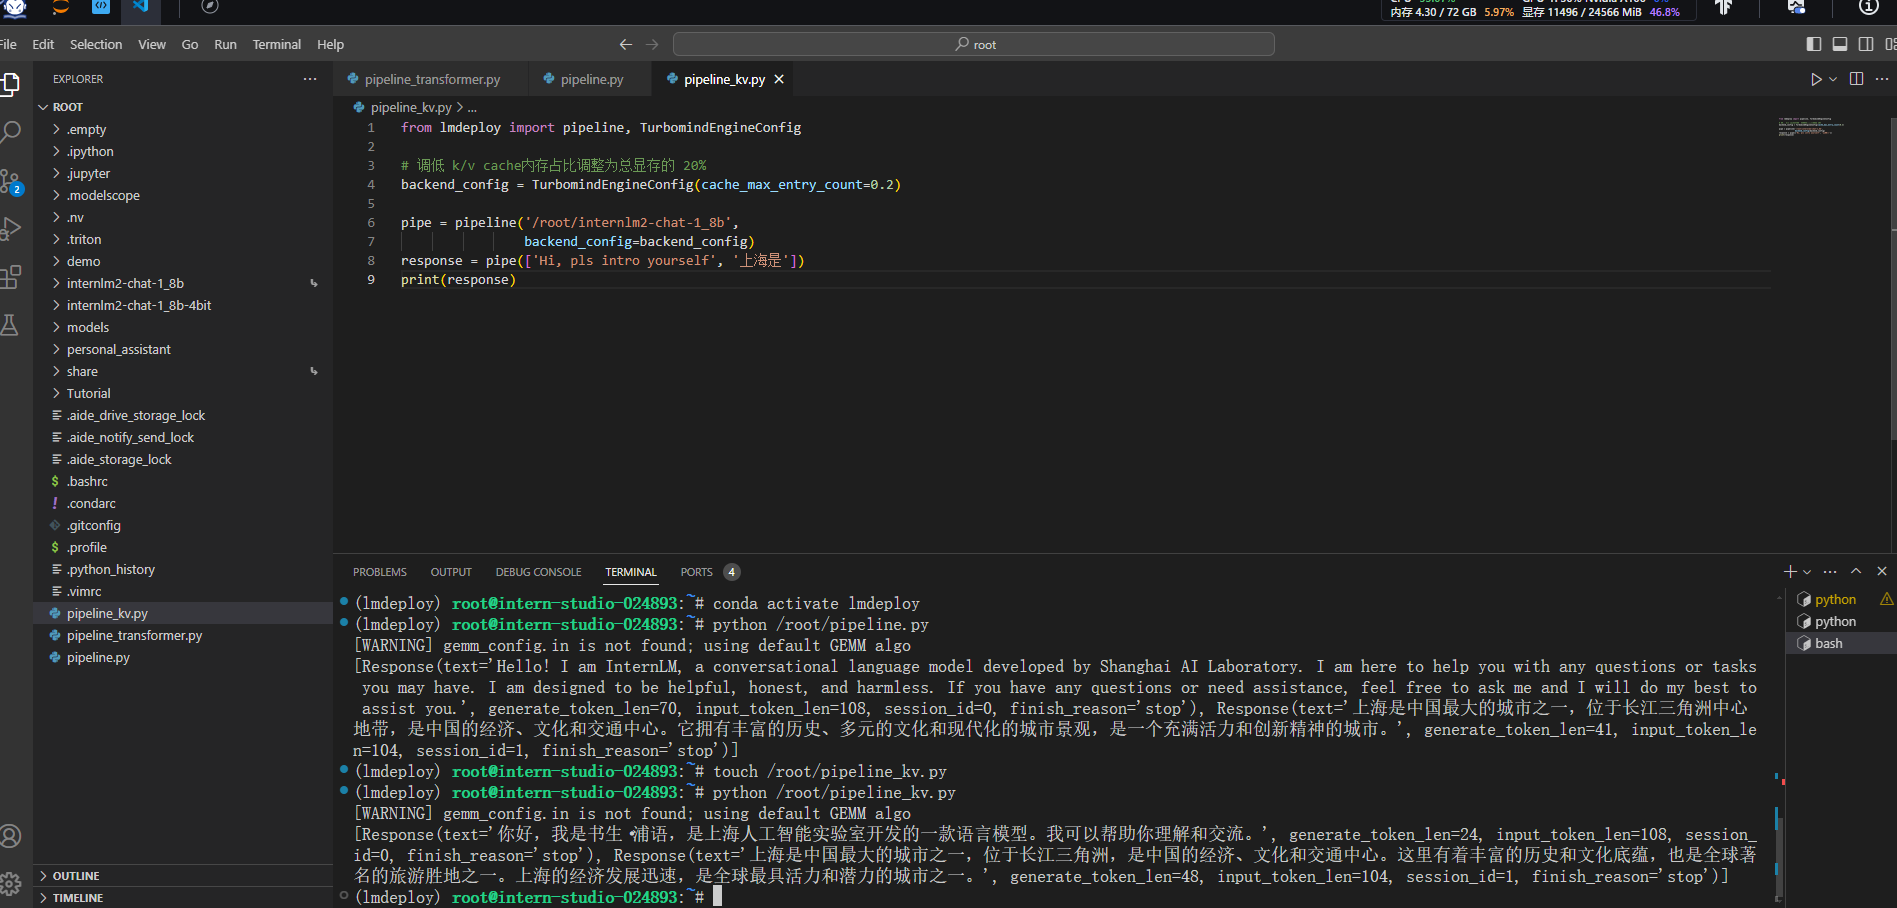Image resolution: width=1897 pixels, height=908 pixels.
Task: Expand the .ipython folder
Action: (183, 151)
